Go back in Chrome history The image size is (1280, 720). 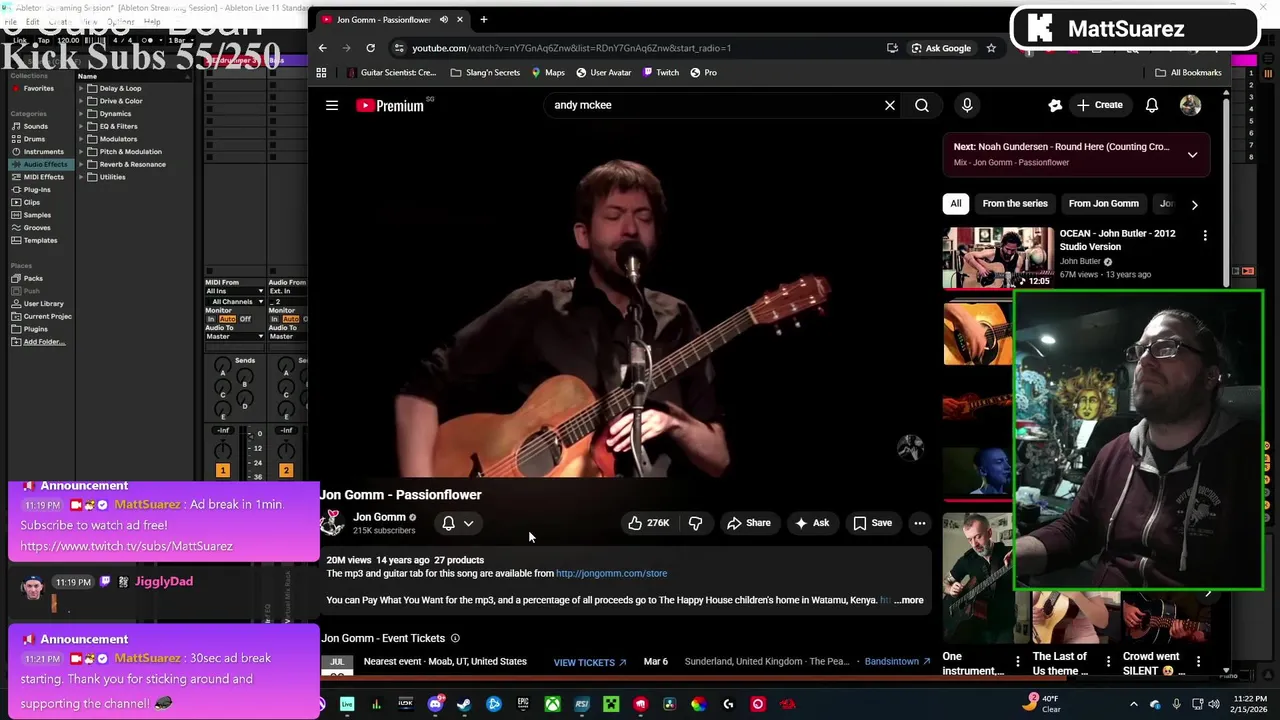click(322, 48)
